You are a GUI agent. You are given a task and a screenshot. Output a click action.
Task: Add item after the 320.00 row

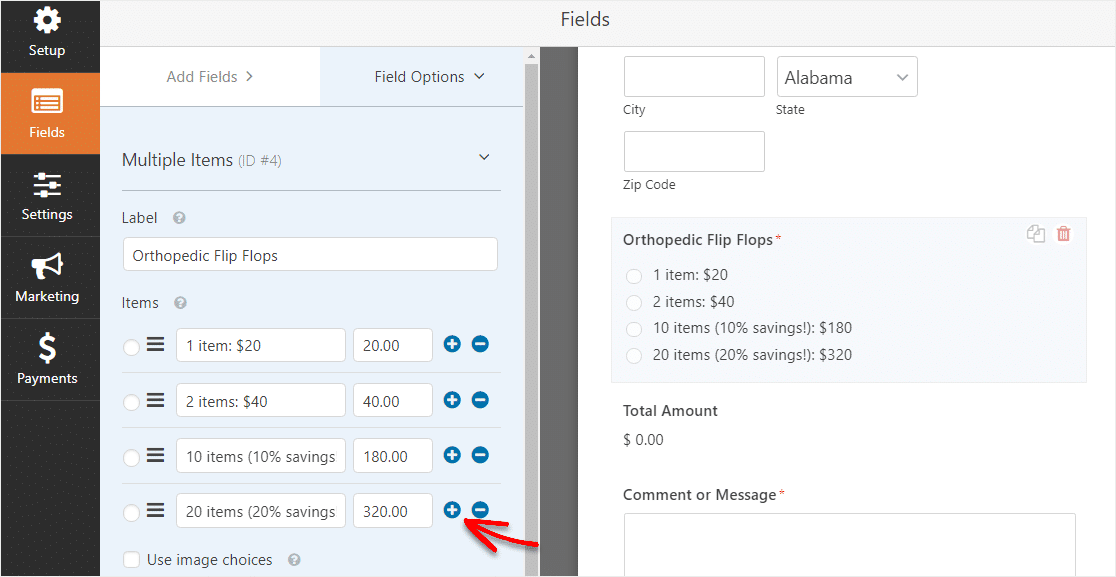point(452,509)
